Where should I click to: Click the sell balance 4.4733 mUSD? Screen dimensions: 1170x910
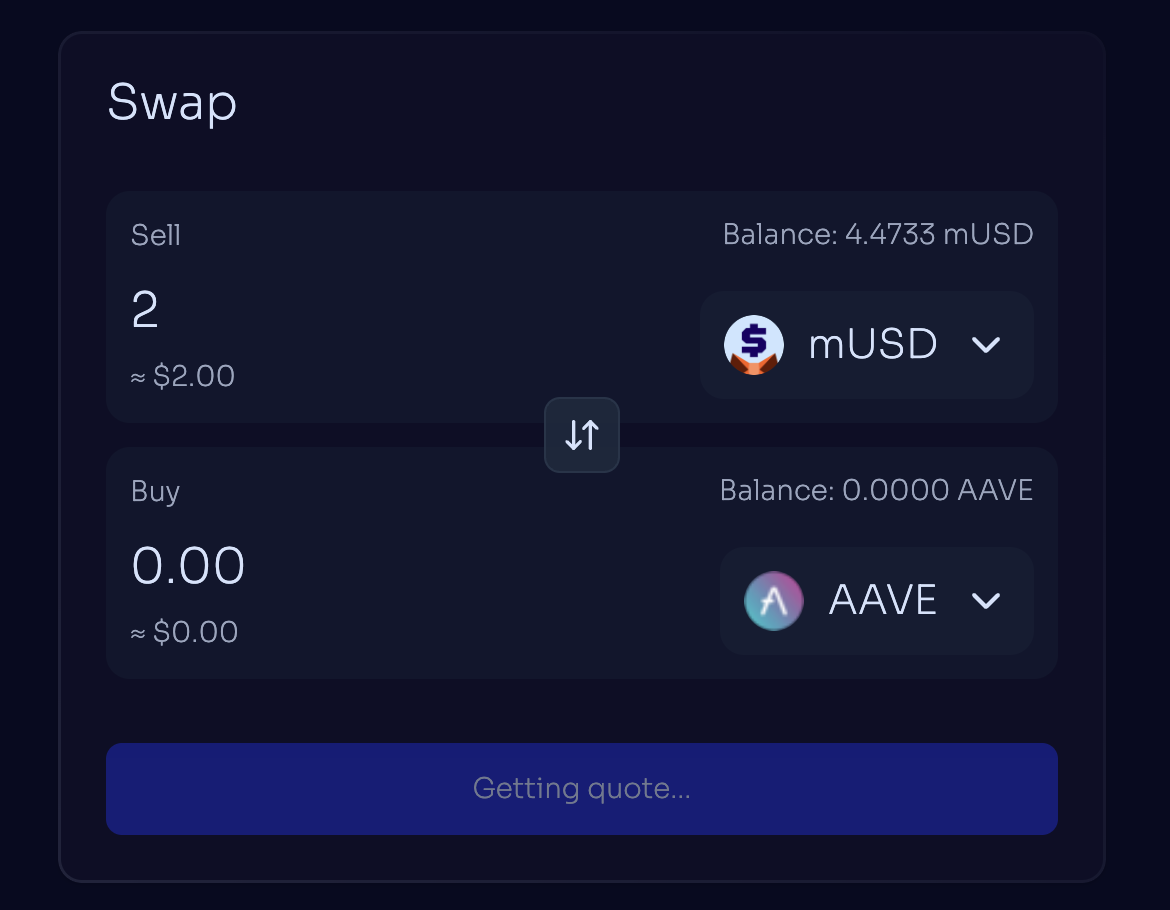[x=938, y=235]
